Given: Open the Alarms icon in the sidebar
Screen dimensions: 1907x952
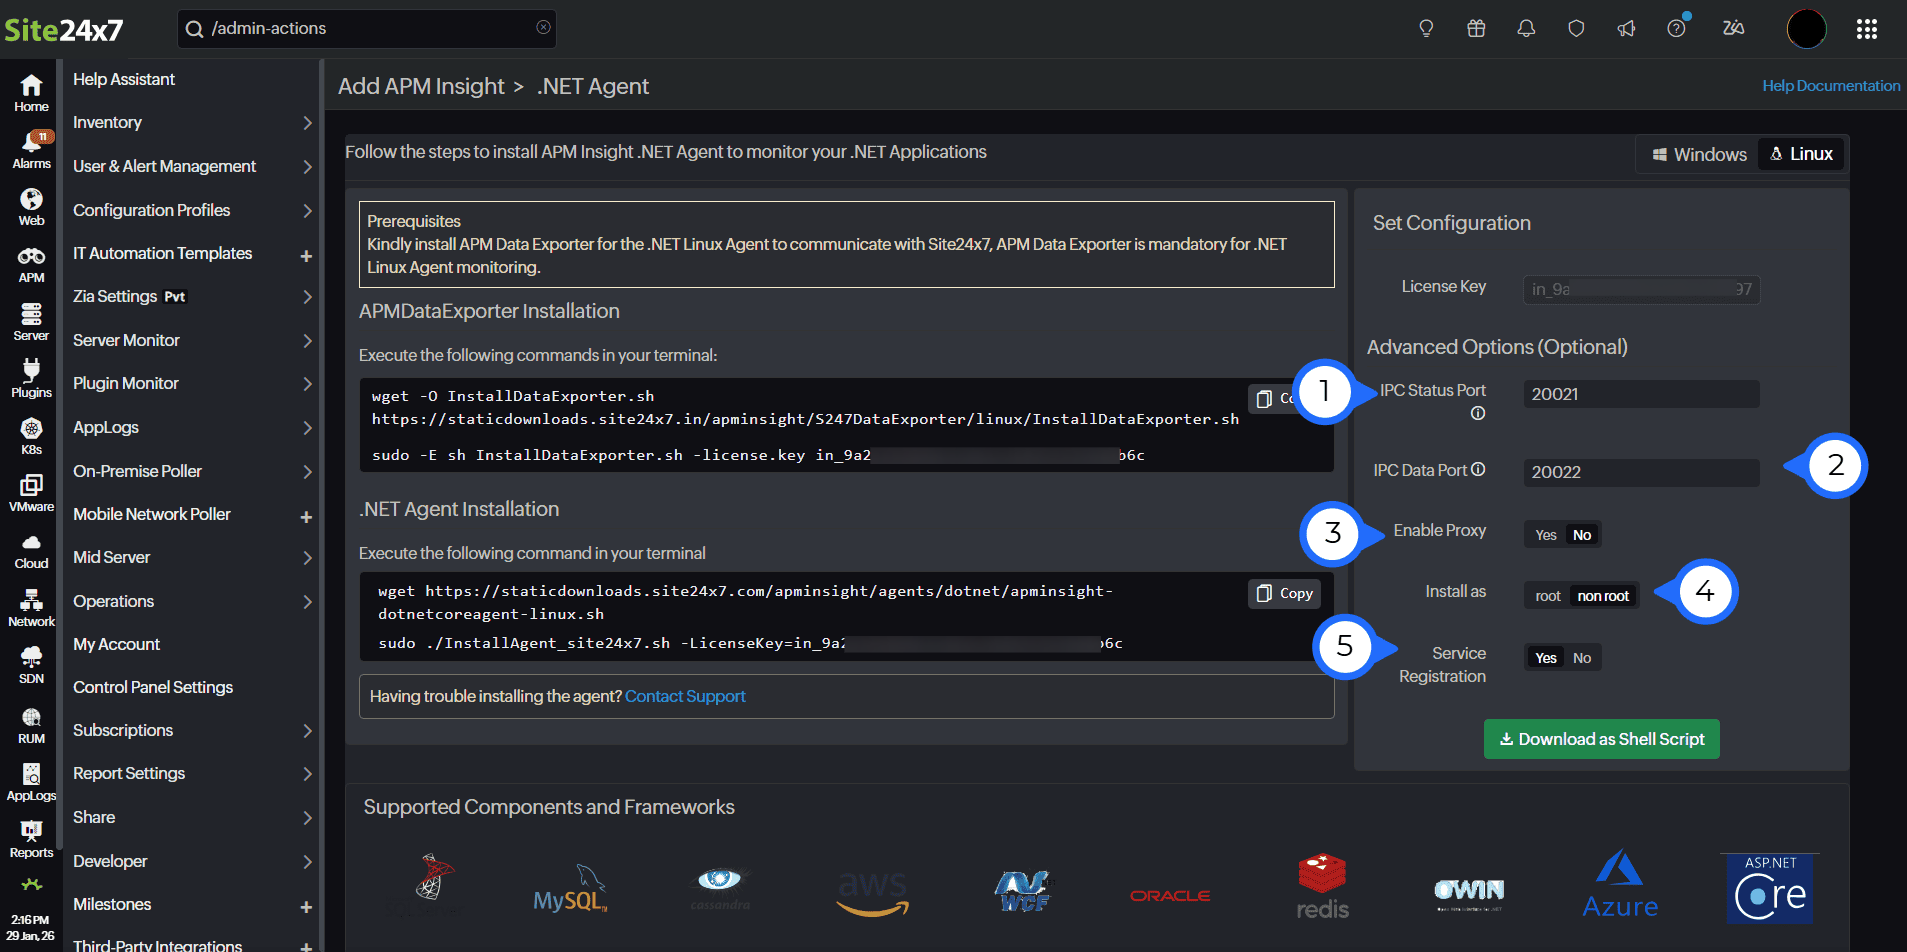Looking at the screenshot, I should coord(31,149).
